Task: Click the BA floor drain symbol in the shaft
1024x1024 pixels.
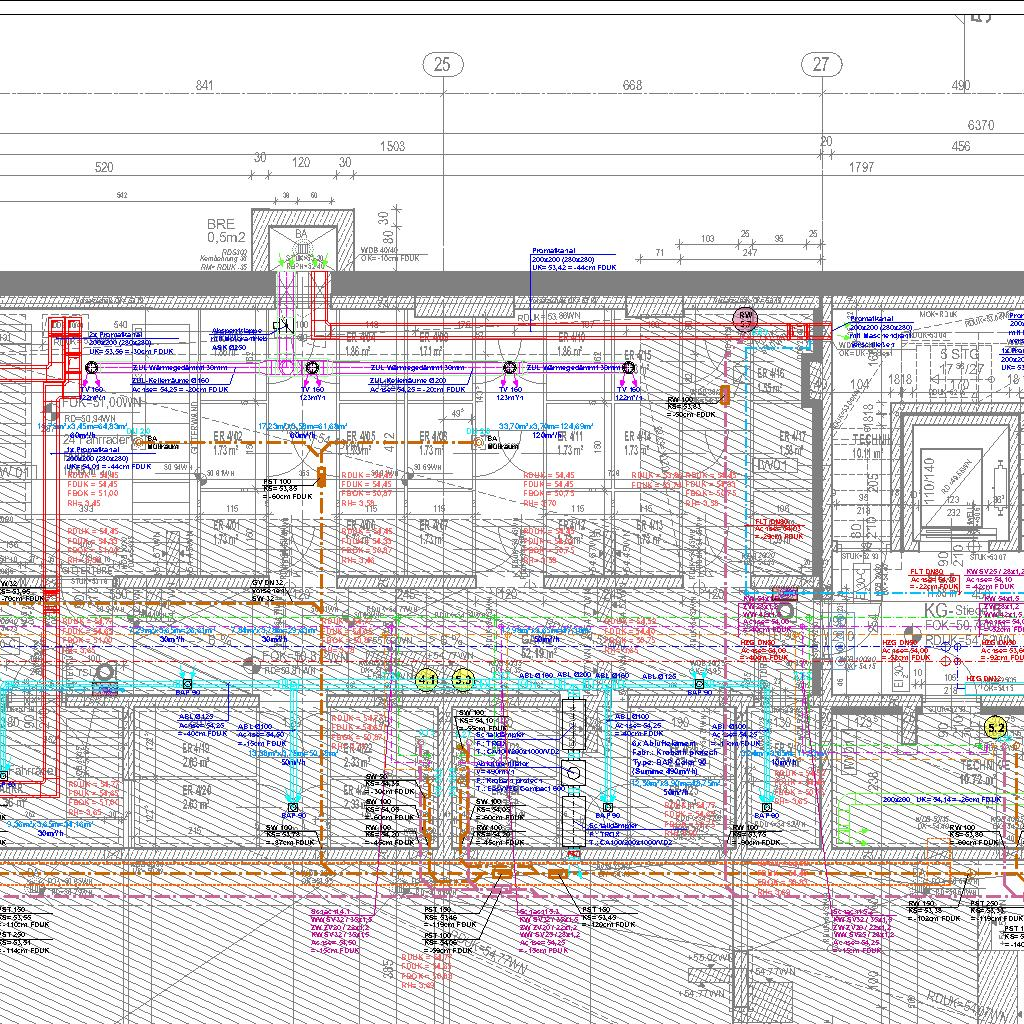Action: tap(301, 237)
